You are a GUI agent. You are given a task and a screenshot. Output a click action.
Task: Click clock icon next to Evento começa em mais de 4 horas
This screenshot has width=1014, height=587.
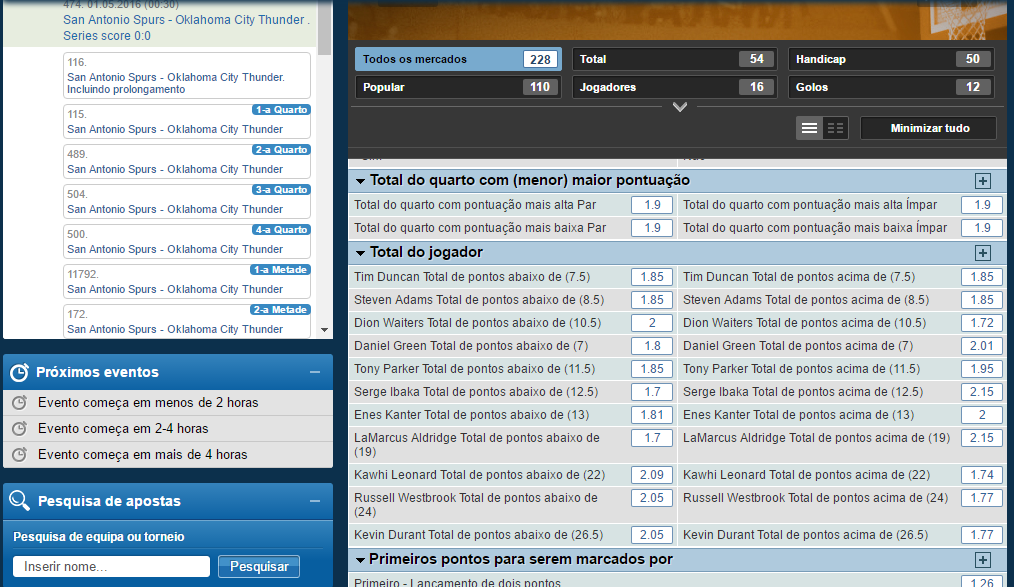pos(19,454)
